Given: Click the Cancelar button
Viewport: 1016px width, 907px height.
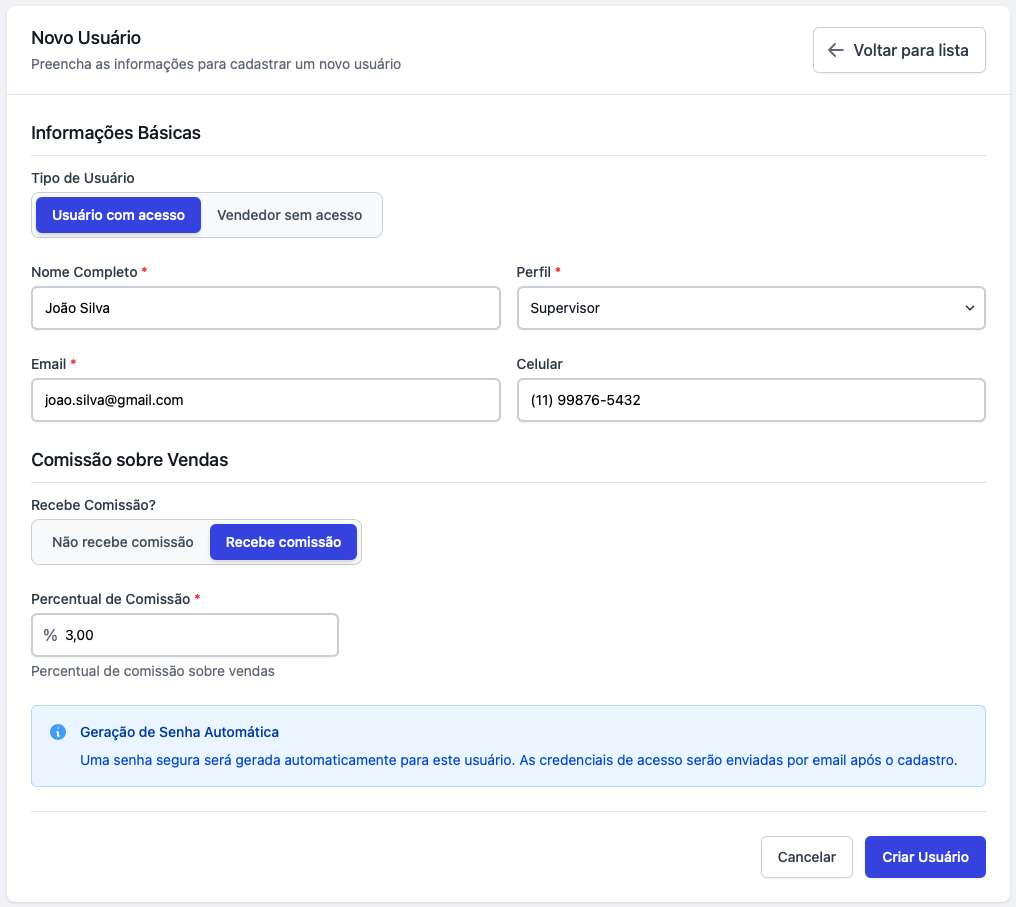Looking at the screenshot, I should click(x=806, y=857).
